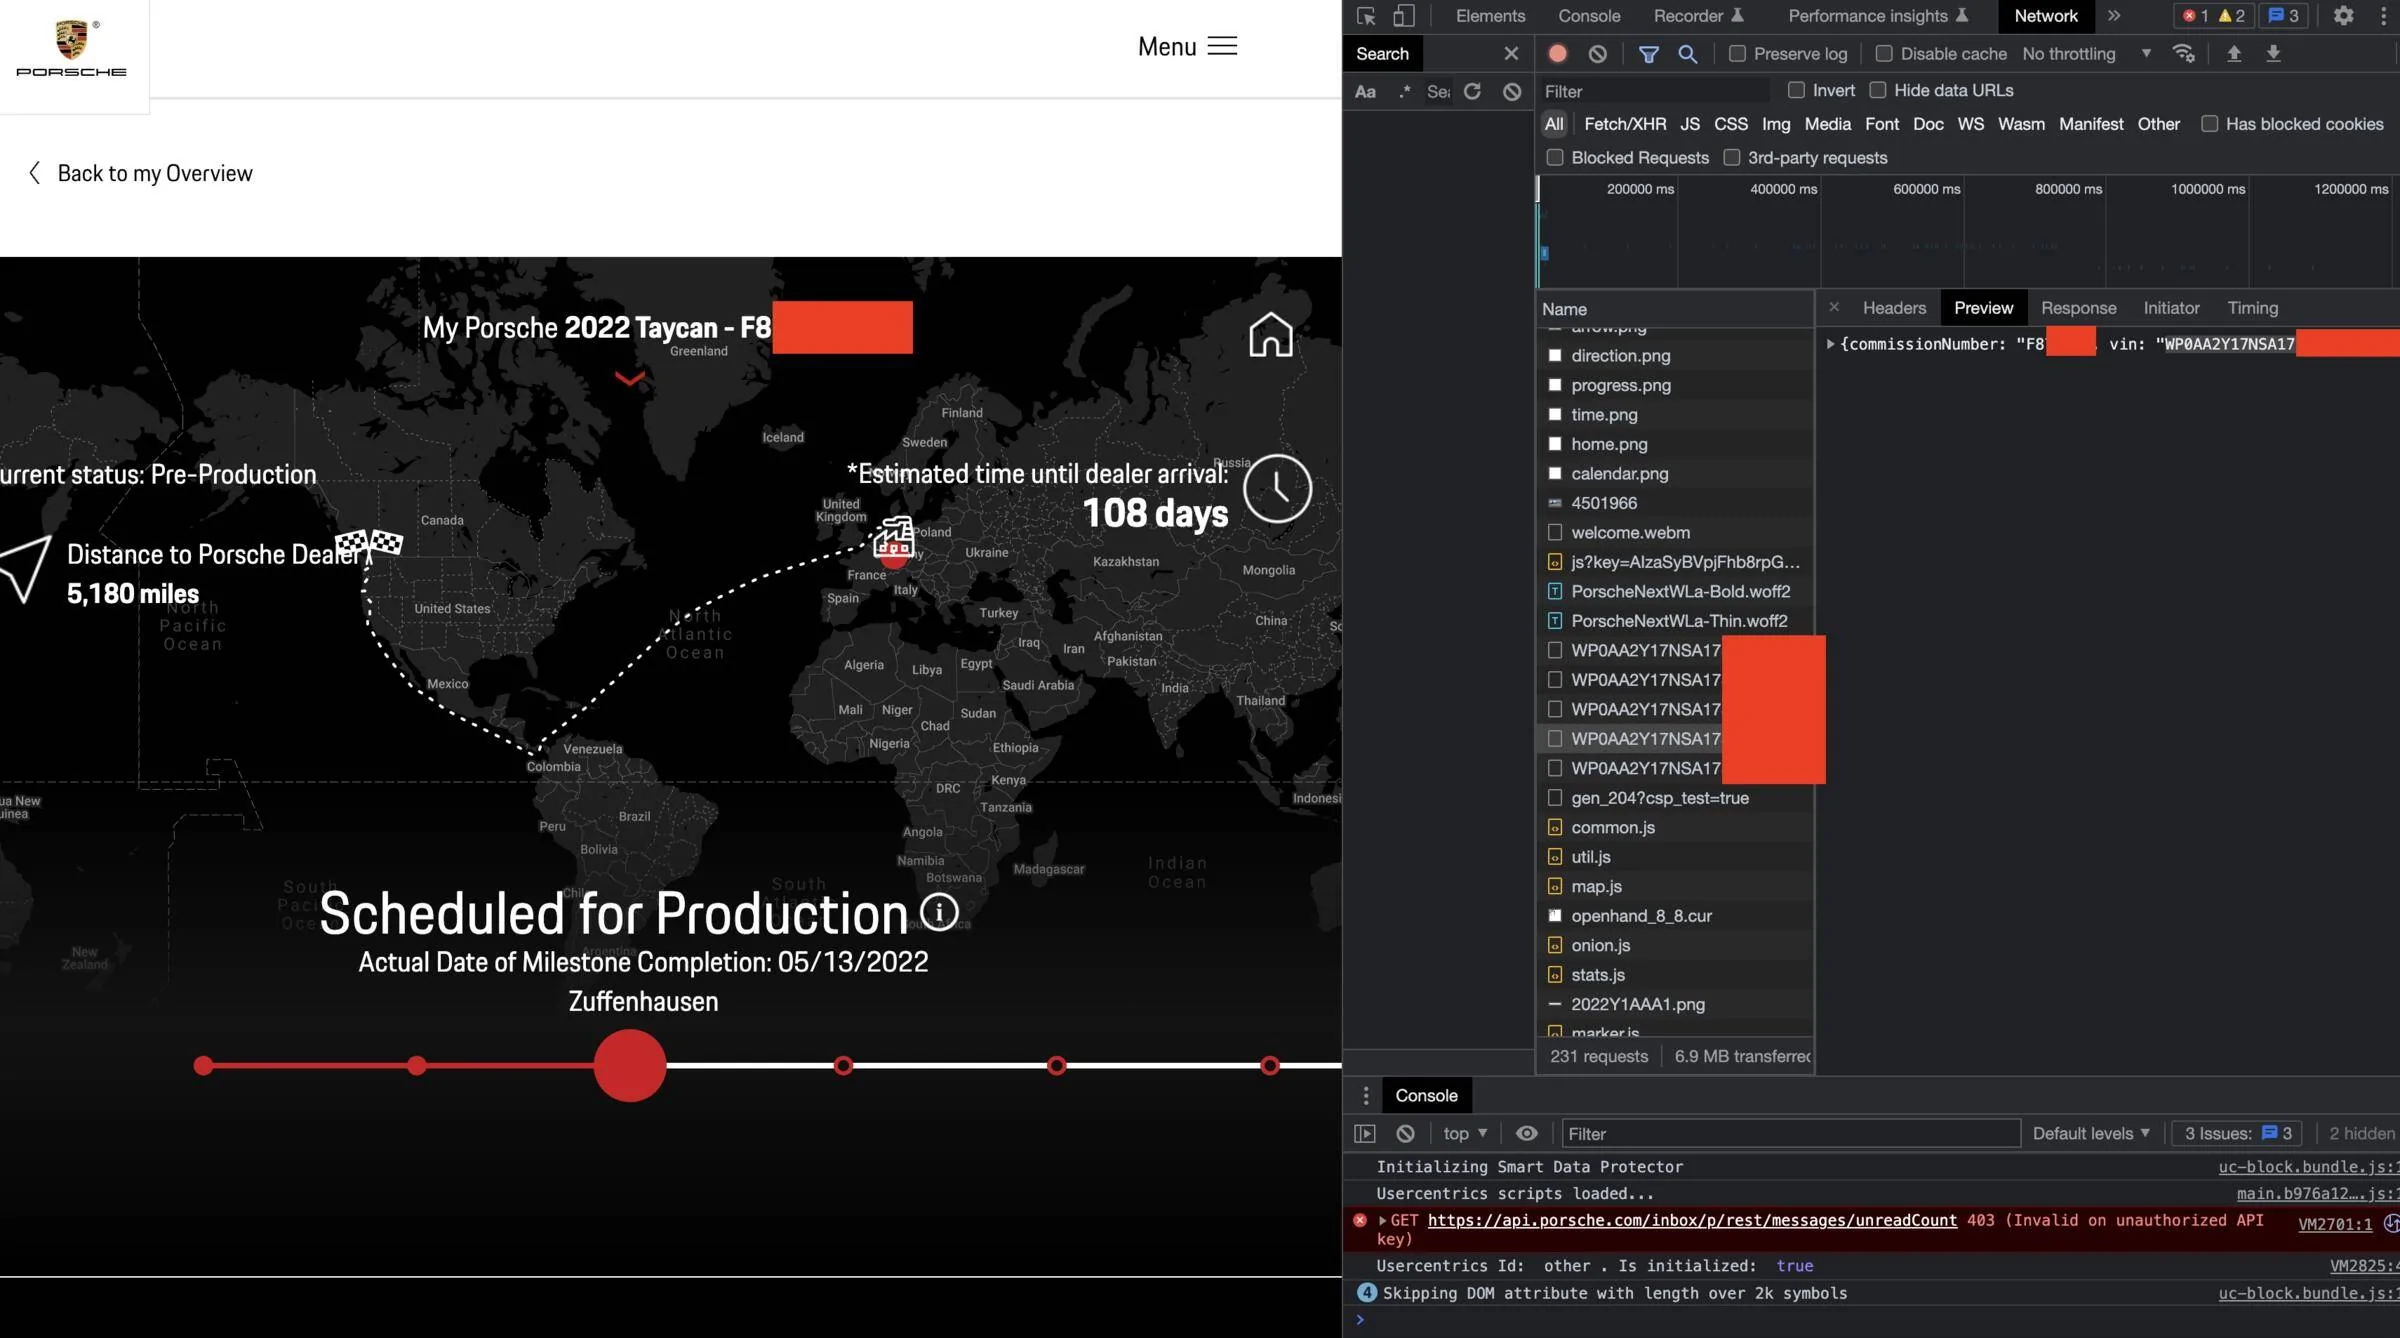The image size is (2400, 1338).
Task: Switch to the Headers tab
Action: pyautogui.click(x=1894, y=308)
